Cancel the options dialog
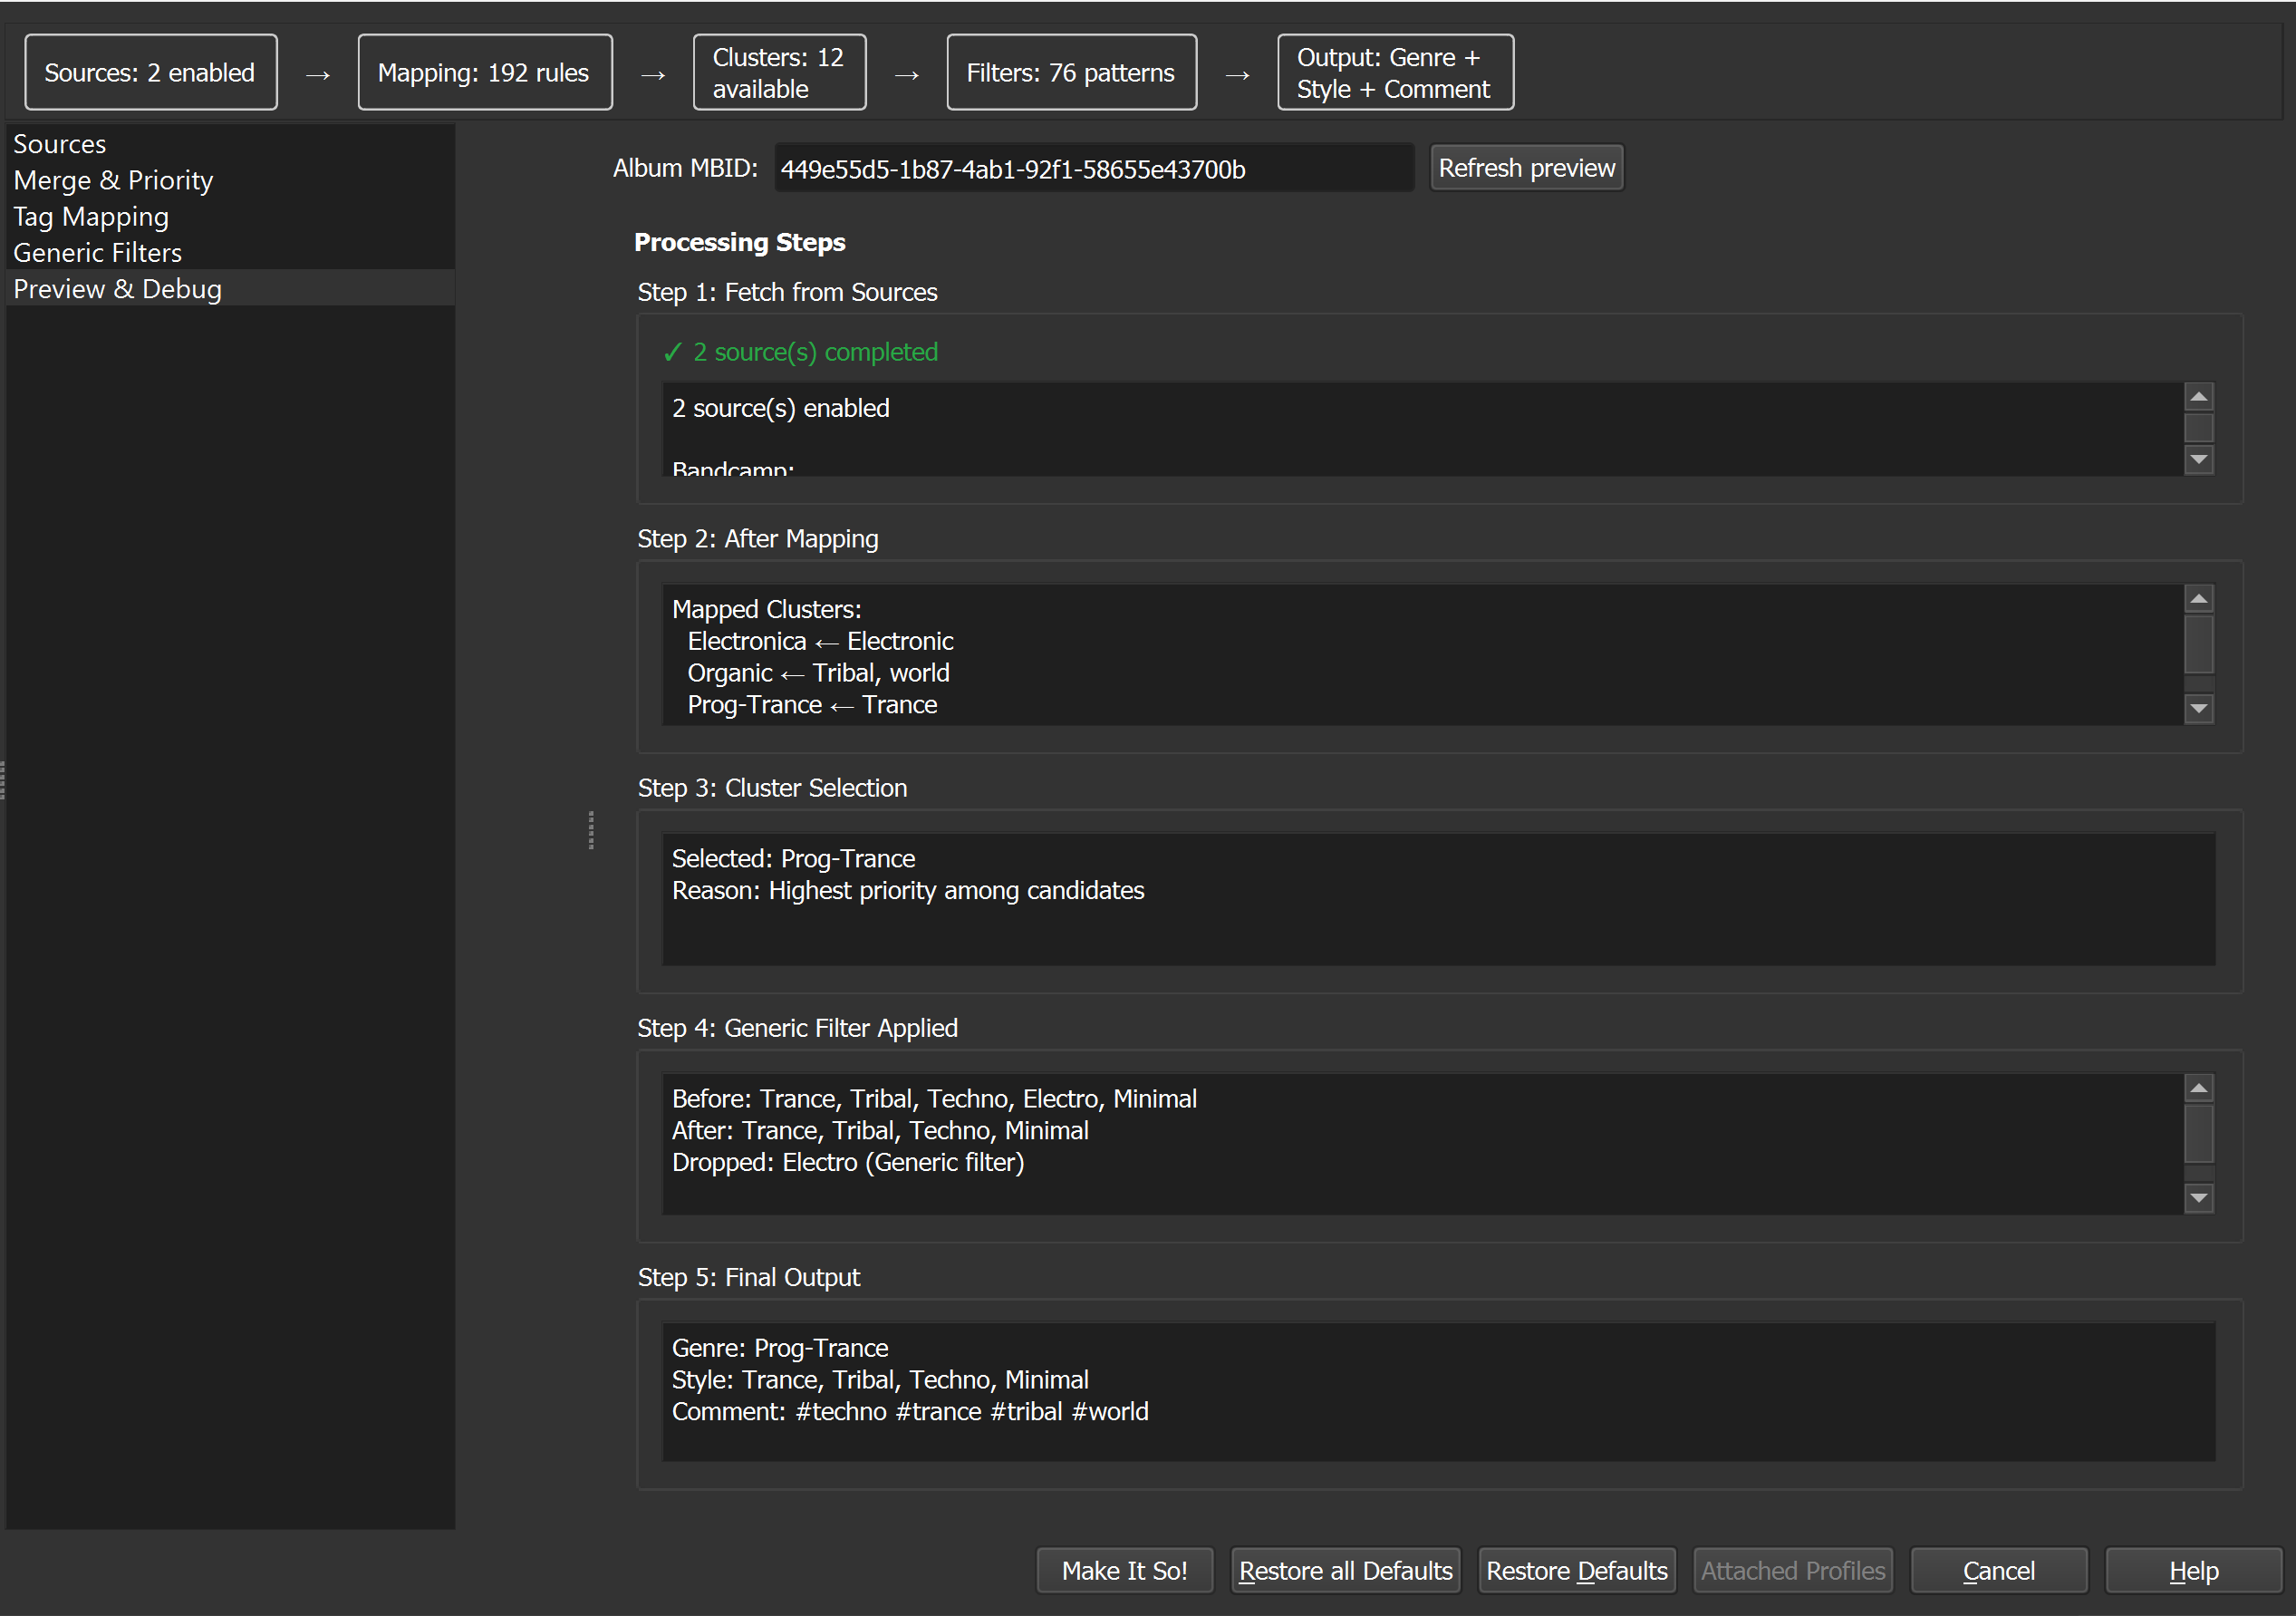Image resolution: width=2296 pixels, height=1616 pixels. [1998, 1571]
